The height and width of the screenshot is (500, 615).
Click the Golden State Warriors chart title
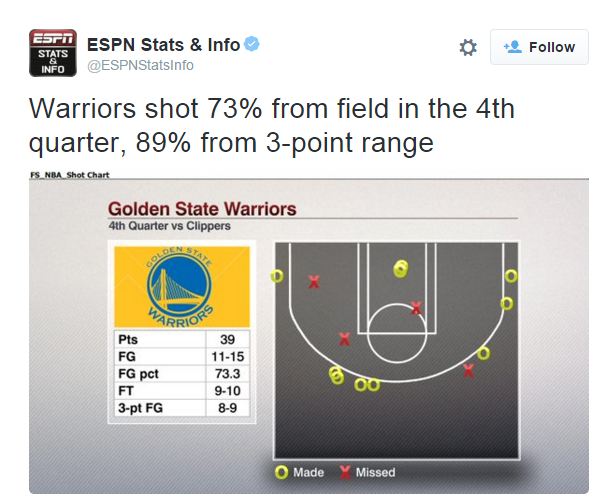coord(202,209)
